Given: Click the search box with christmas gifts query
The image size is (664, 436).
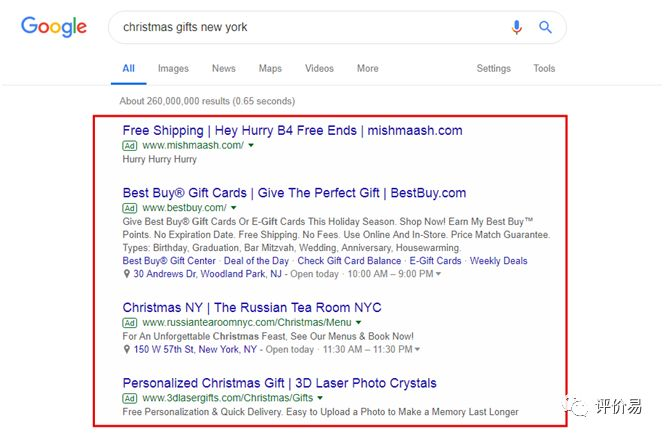Looking at the screenshot, I should (x=311, y=28).
